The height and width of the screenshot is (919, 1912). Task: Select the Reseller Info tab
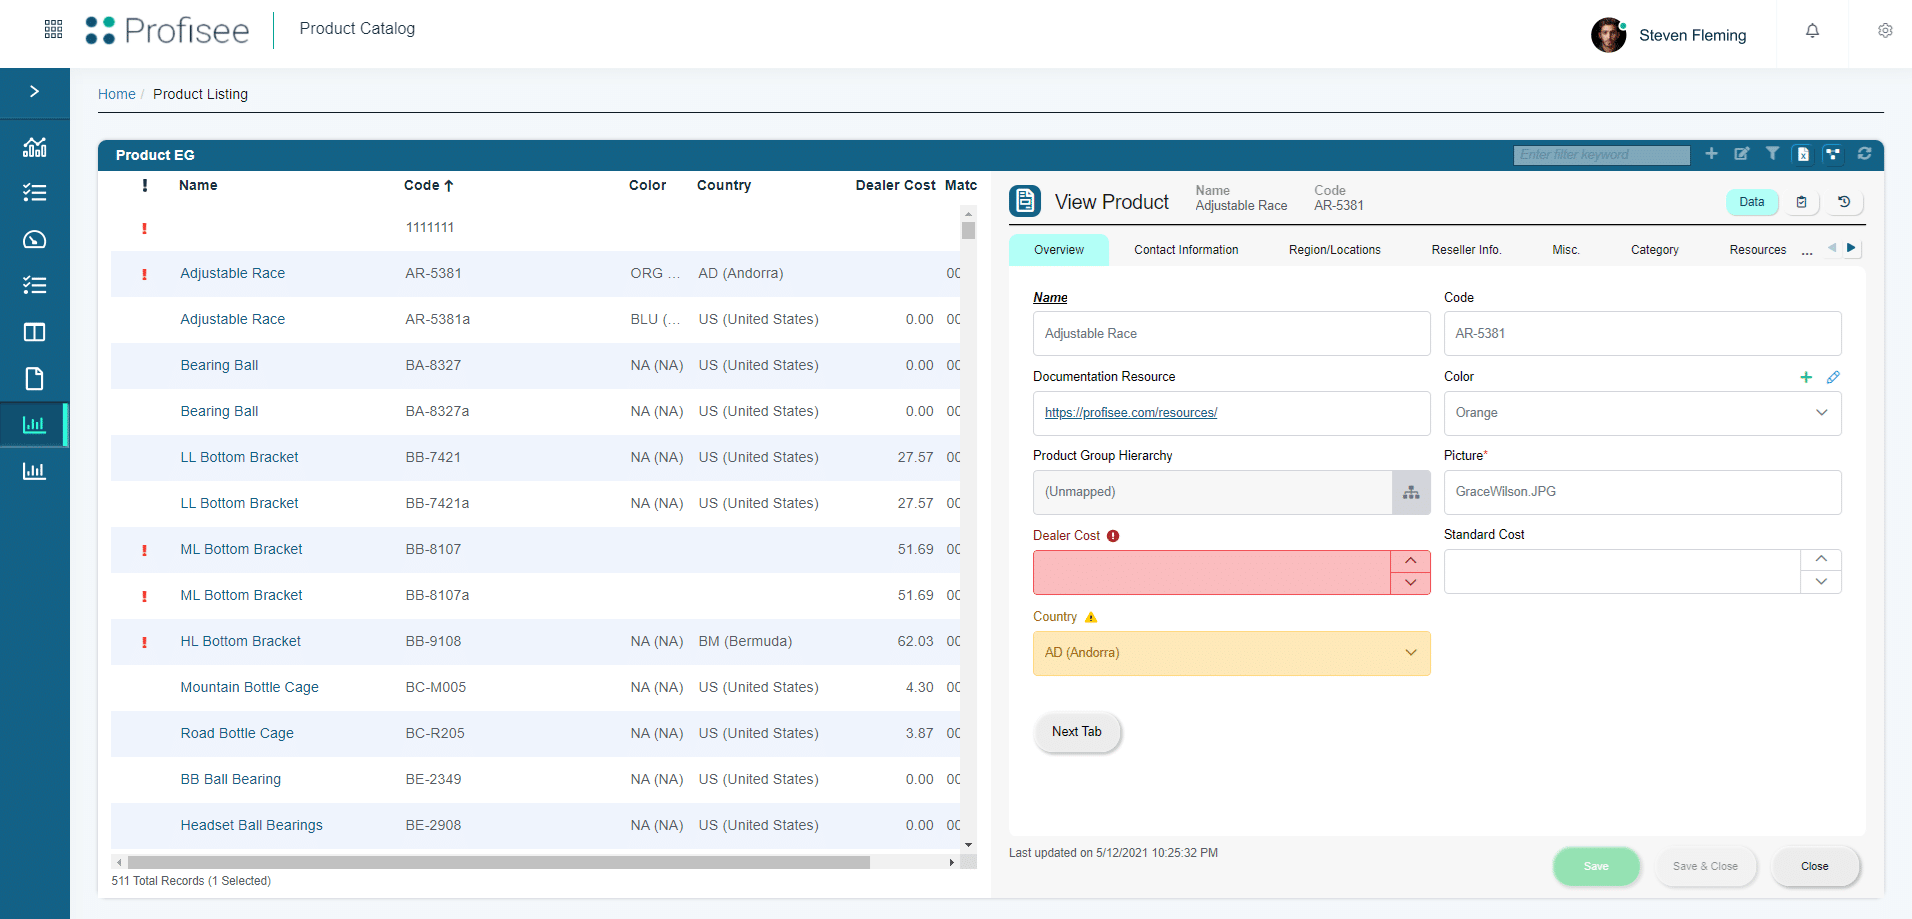[1465, 249]
